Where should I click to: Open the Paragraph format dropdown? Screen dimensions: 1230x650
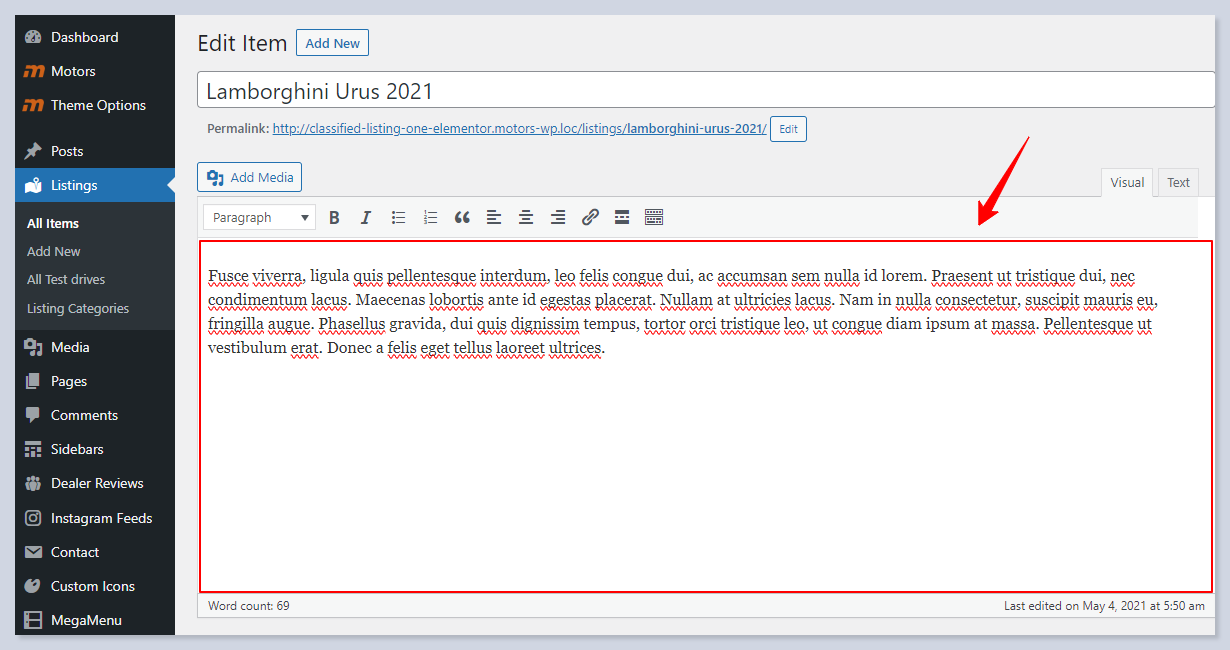259,217
